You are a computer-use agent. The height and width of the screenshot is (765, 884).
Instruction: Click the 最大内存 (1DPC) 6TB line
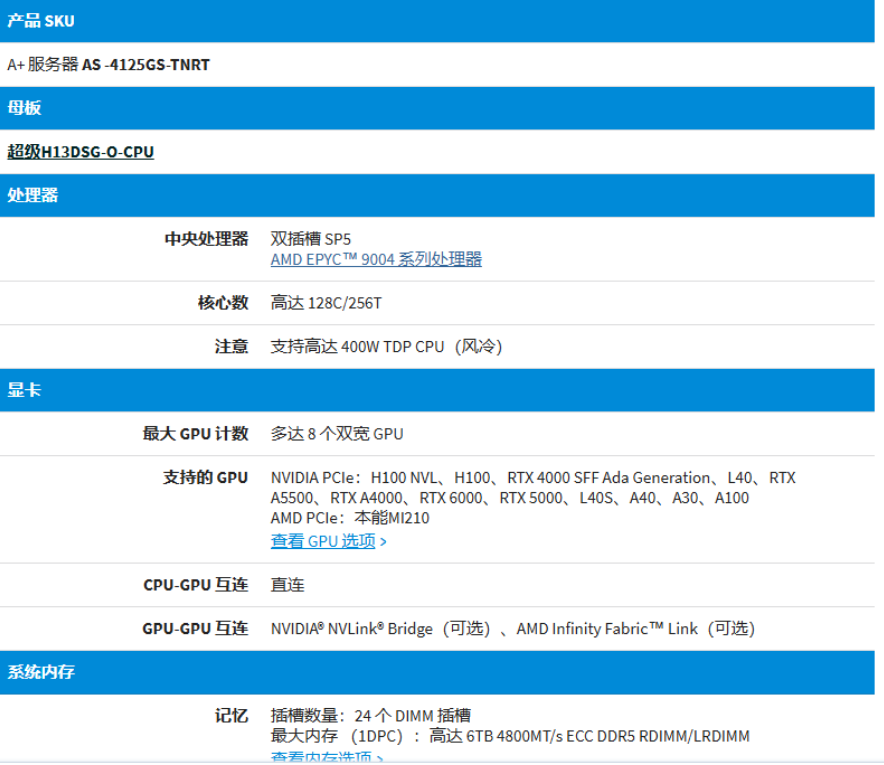510,736
